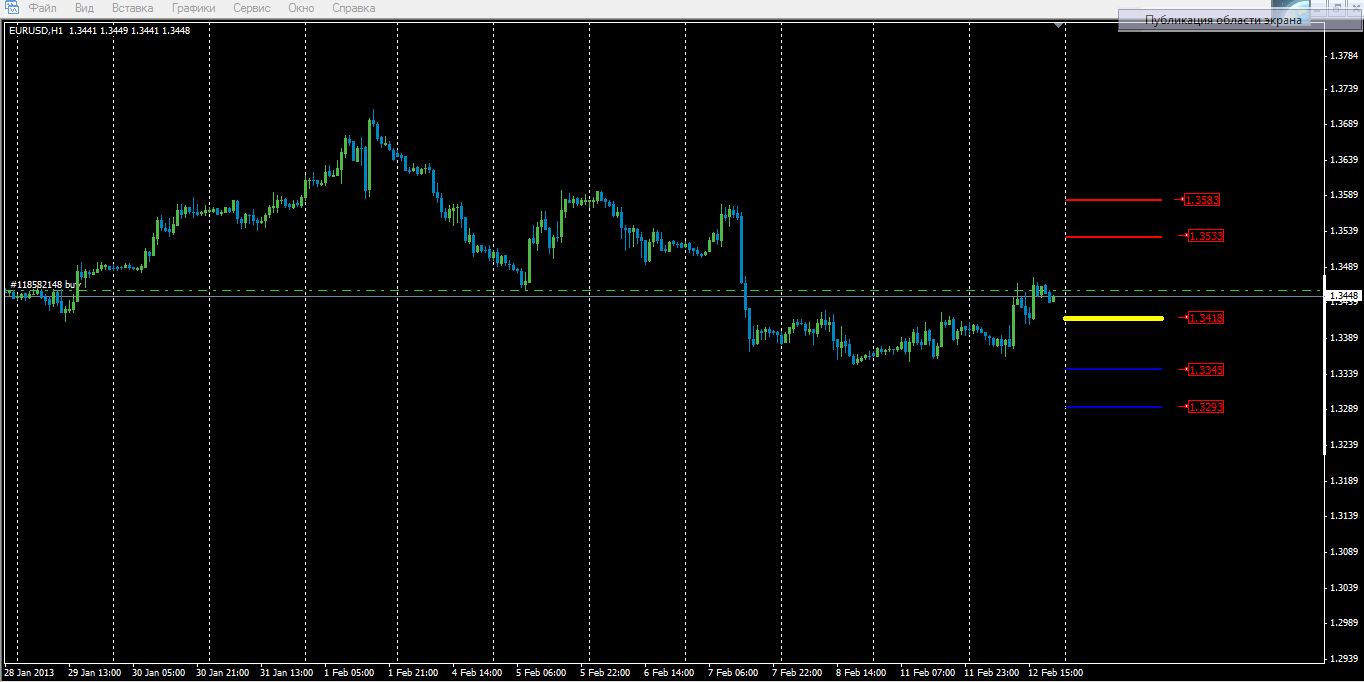Click the 1.3239 price scale value

1344,444
